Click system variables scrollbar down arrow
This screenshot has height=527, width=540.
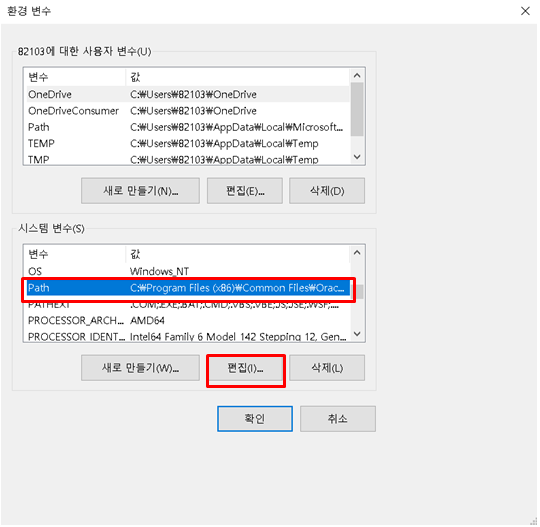pyautogui.click(x=357, y=334)
